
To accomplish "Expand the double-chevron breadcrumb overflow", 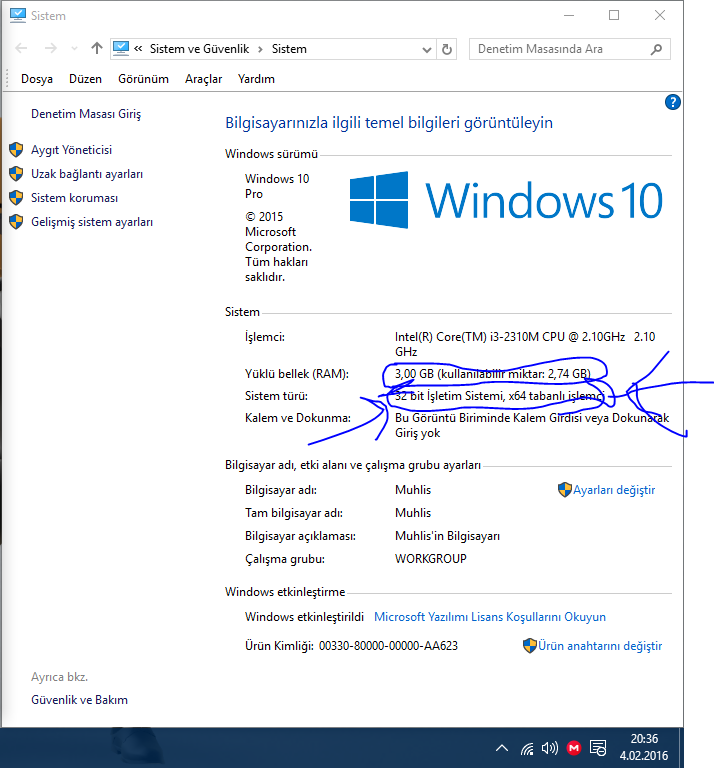I will pyautogui.click(x=138, y=48).
